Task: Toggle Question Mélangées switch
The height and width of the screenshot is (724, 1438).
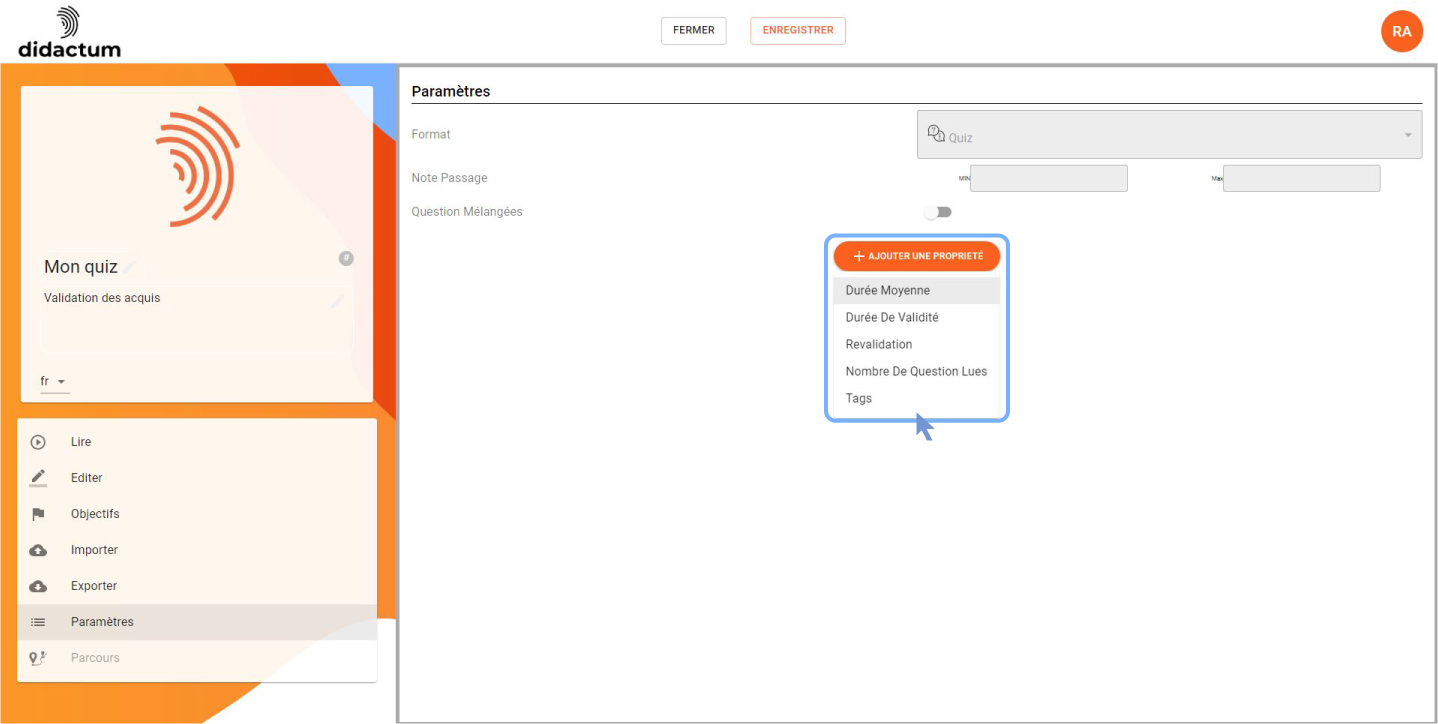Action: tap(938, 212)
